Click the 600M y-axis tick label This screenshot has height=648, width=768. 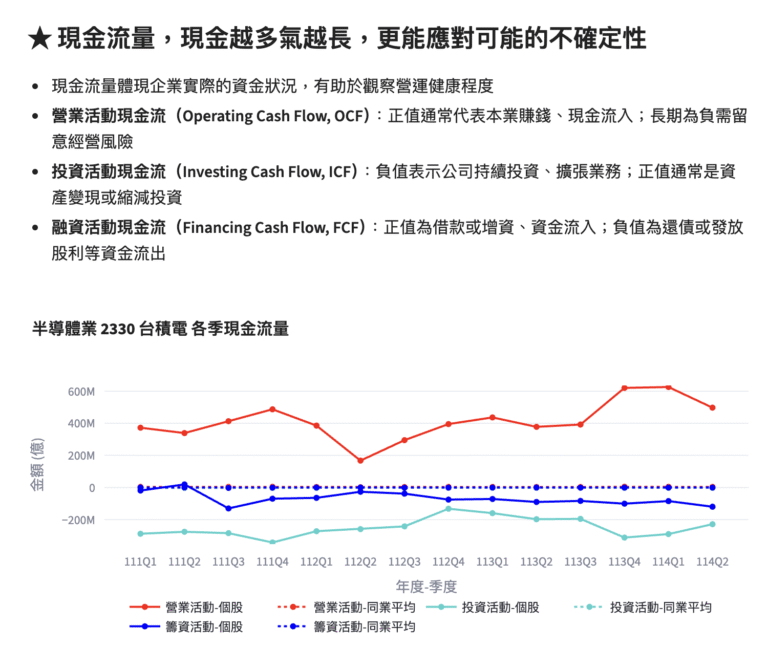click(x=81, y=391)
